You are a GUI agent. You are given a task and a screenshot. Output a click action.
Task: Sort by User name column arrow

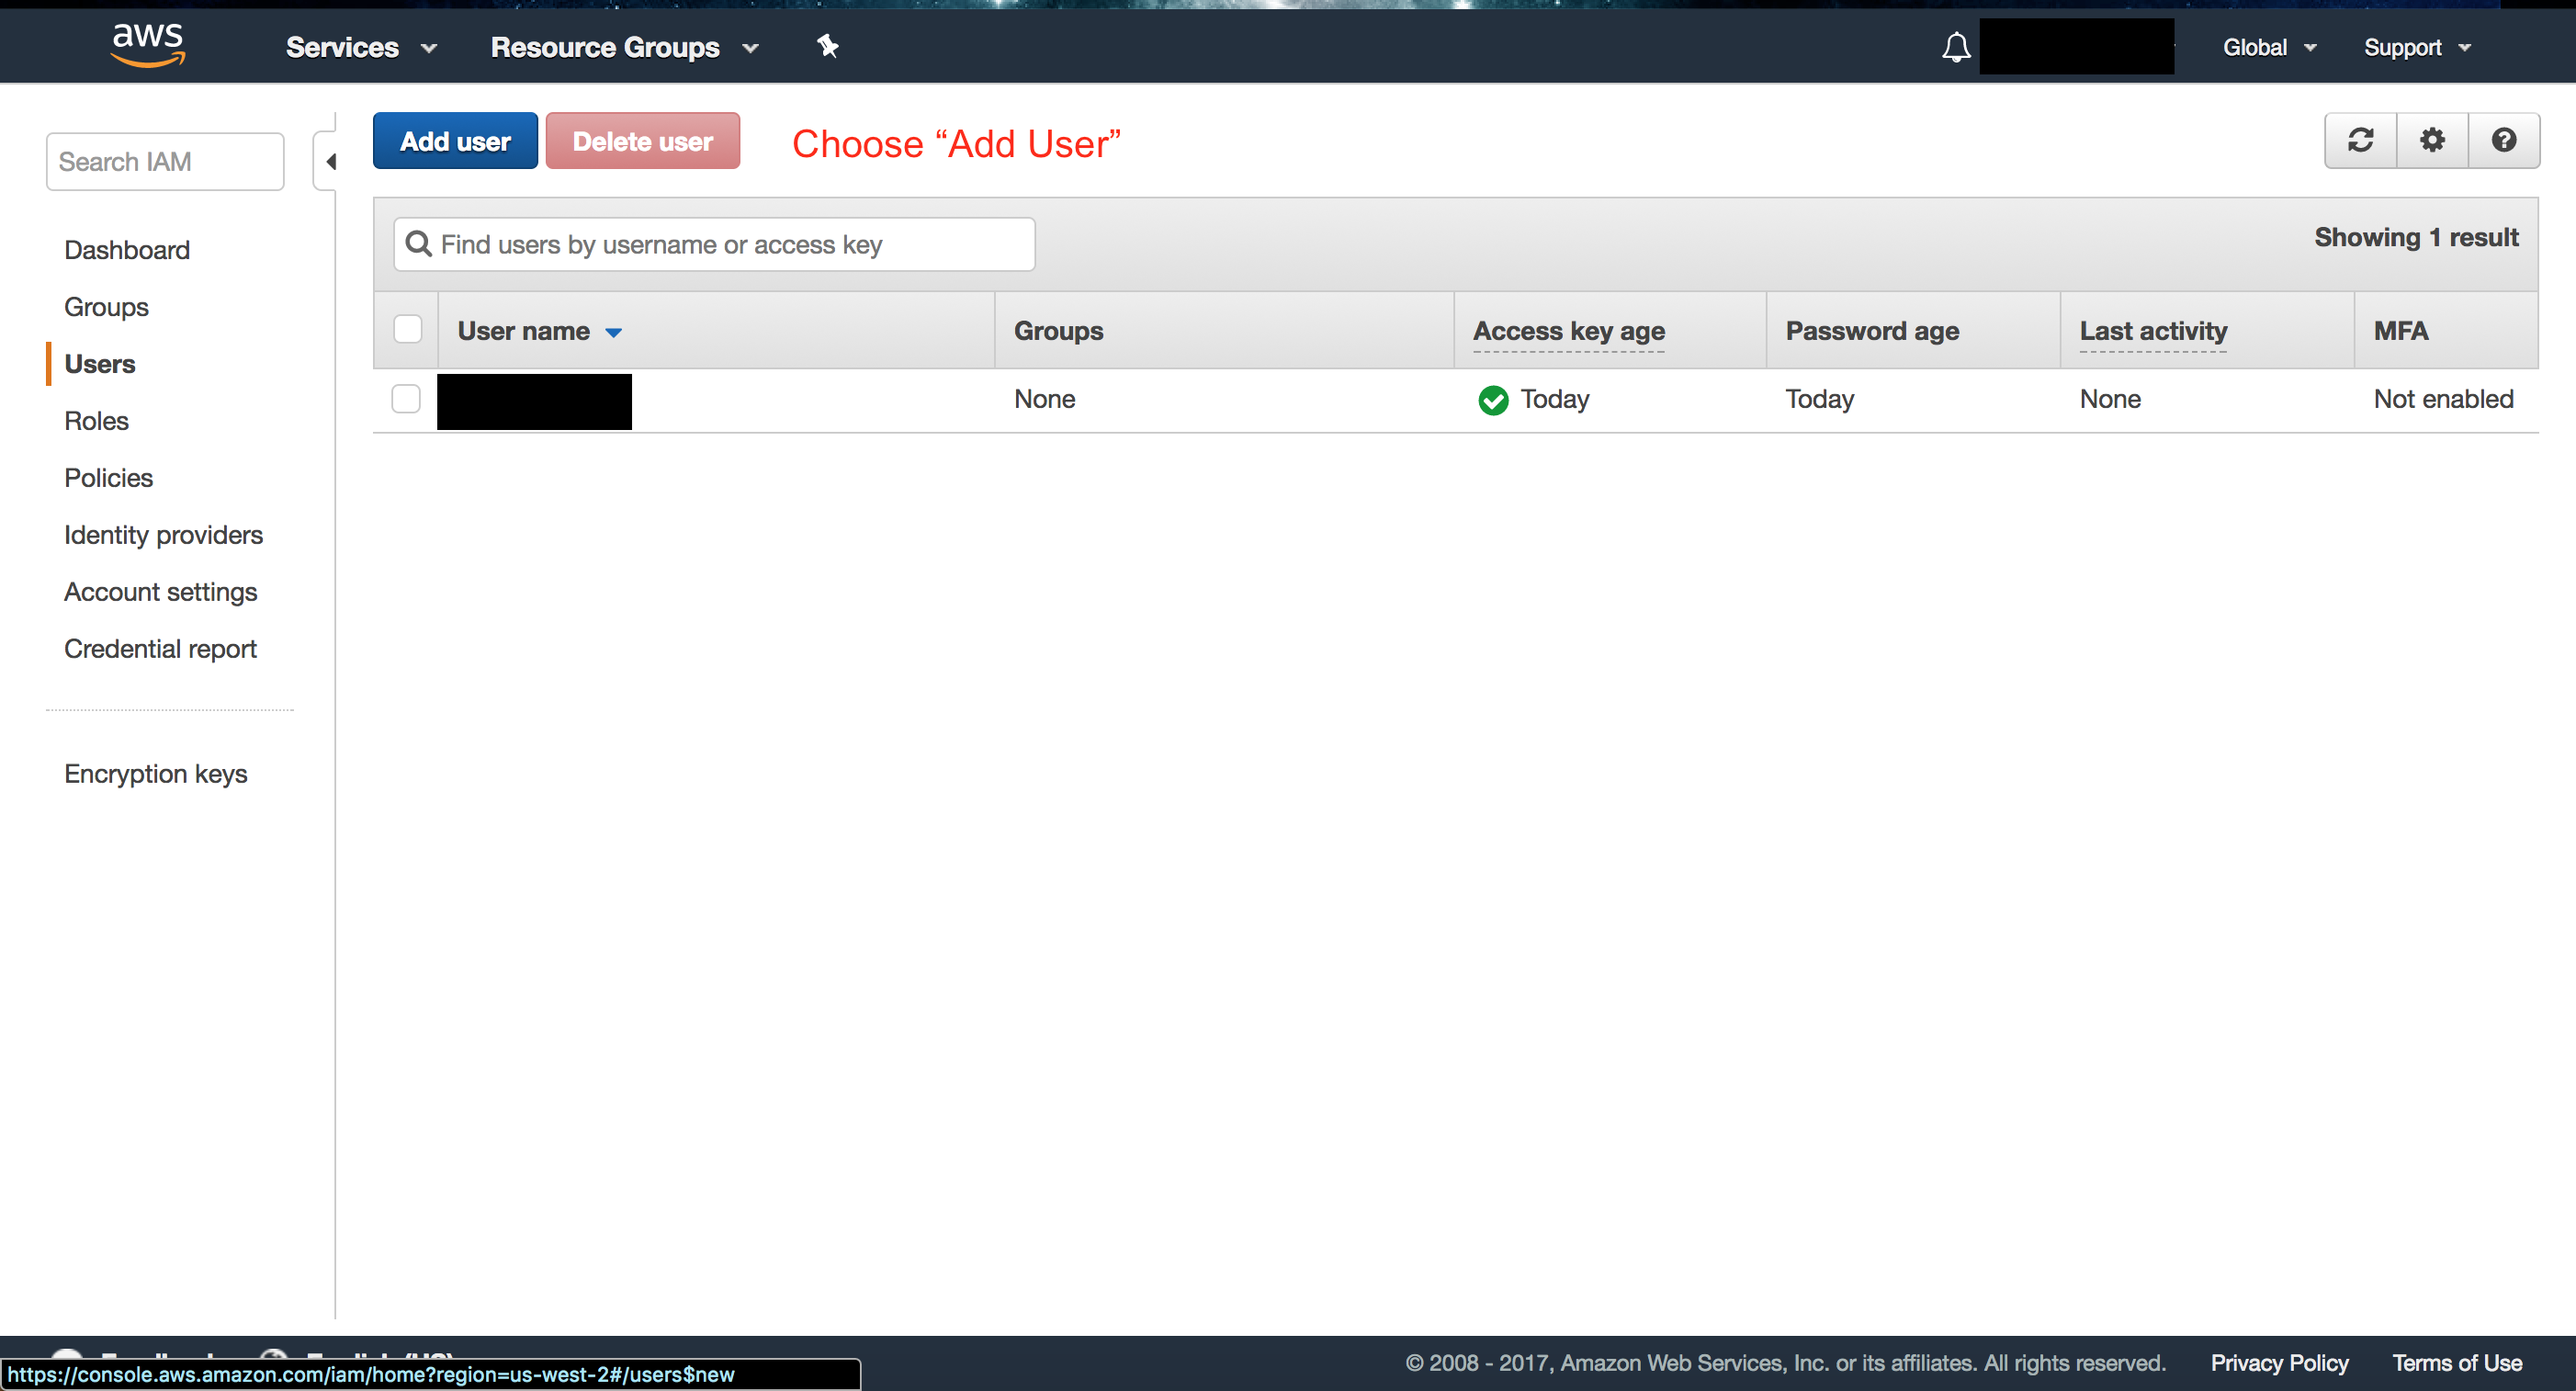tap(614, 332)
